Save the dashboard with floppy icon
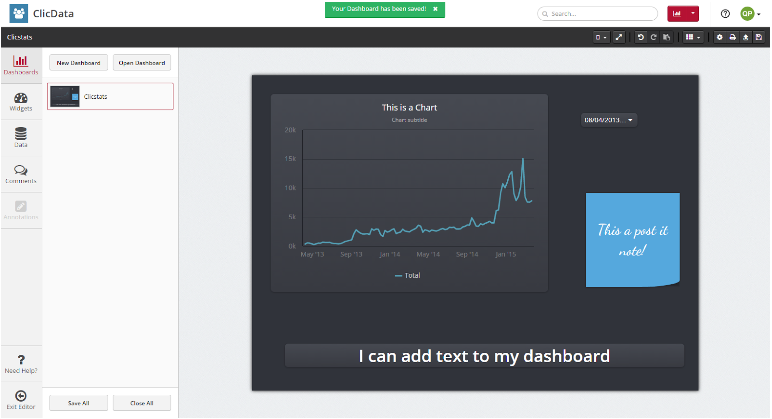 tap(759, 37)
